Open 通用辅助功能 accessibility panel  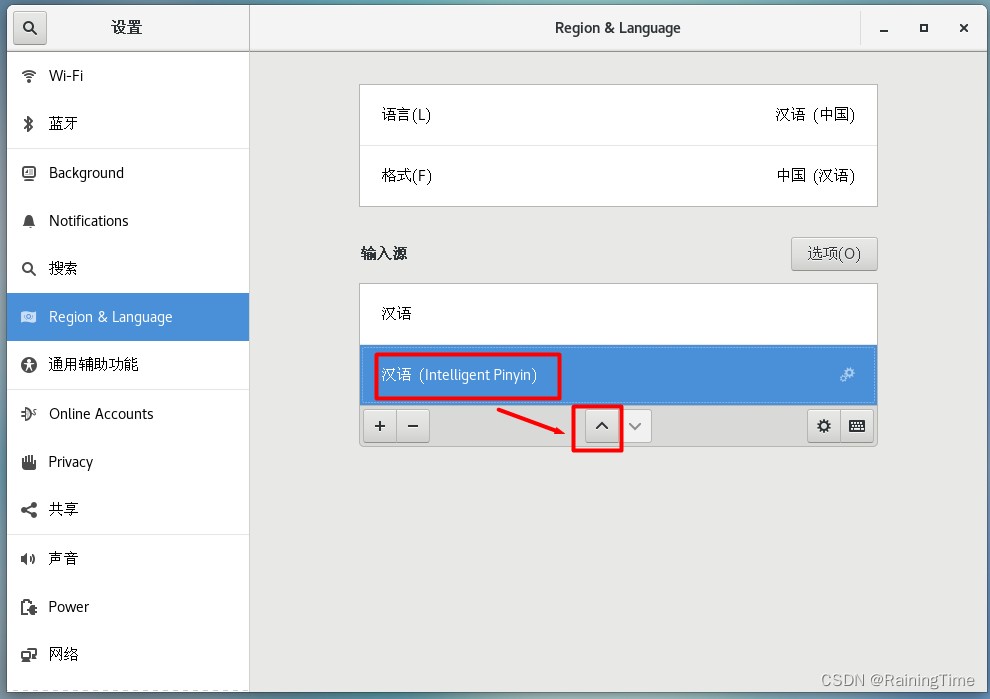pos(128,365)
